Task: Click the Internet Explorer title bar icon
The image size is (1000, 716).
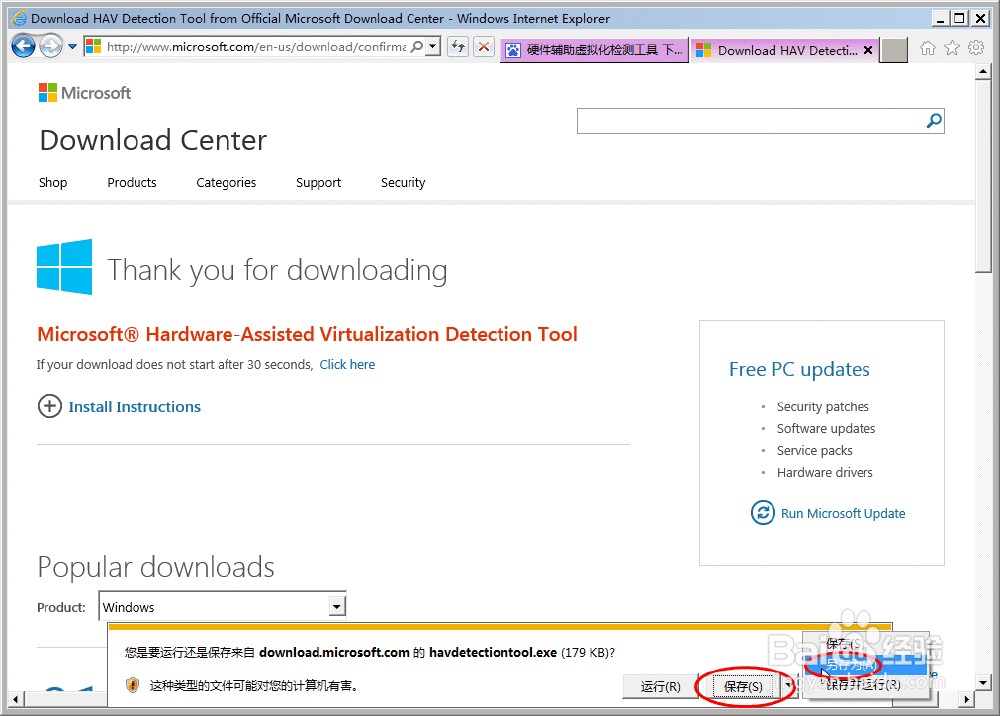Action: (20, 18)
